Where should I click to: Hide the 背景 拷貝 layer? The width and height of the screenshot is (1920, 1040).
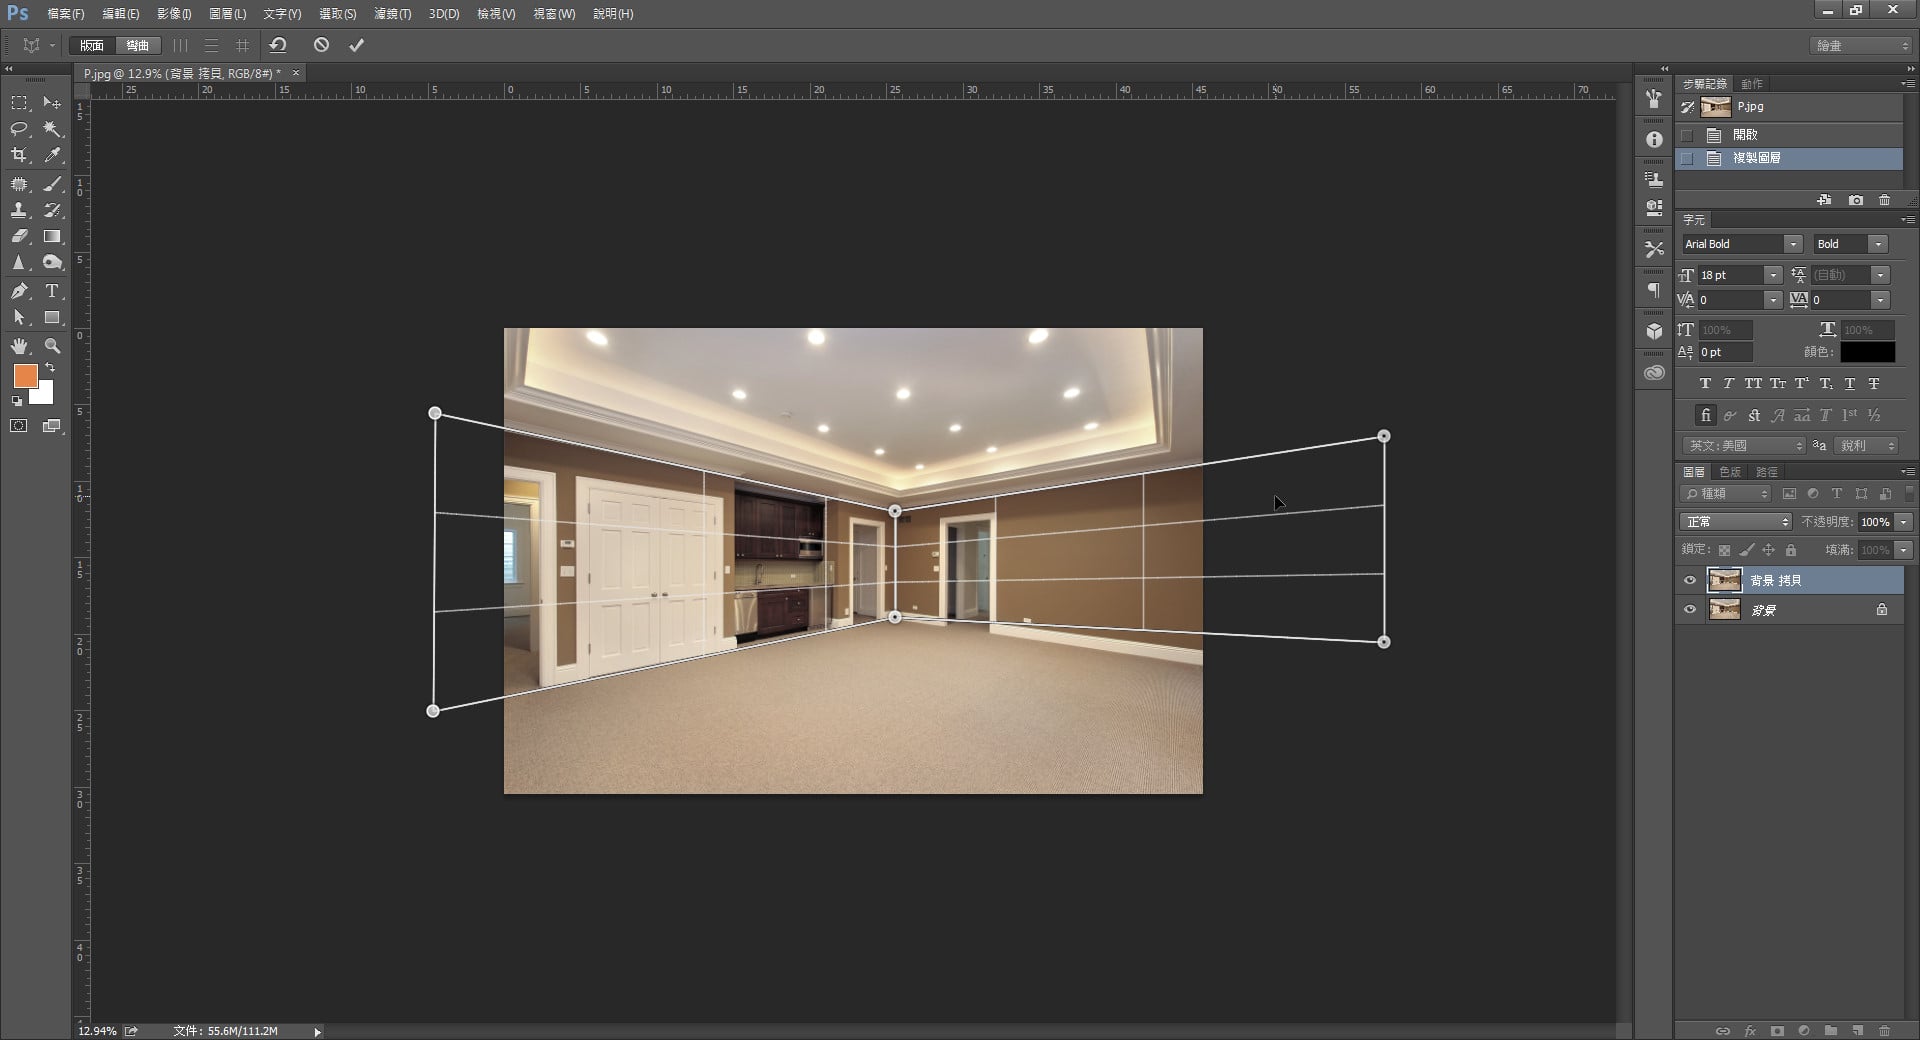(1690, 580)
